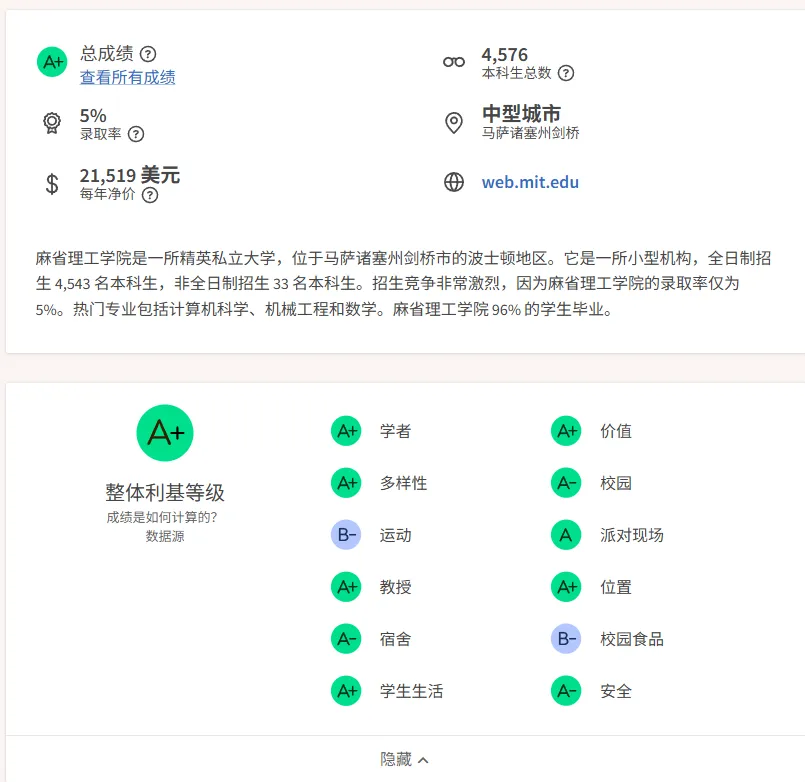The height and width of the screenshot is (782, 805).
Task: Open 成绩是如何计算的? link
Action: [162, 517]
